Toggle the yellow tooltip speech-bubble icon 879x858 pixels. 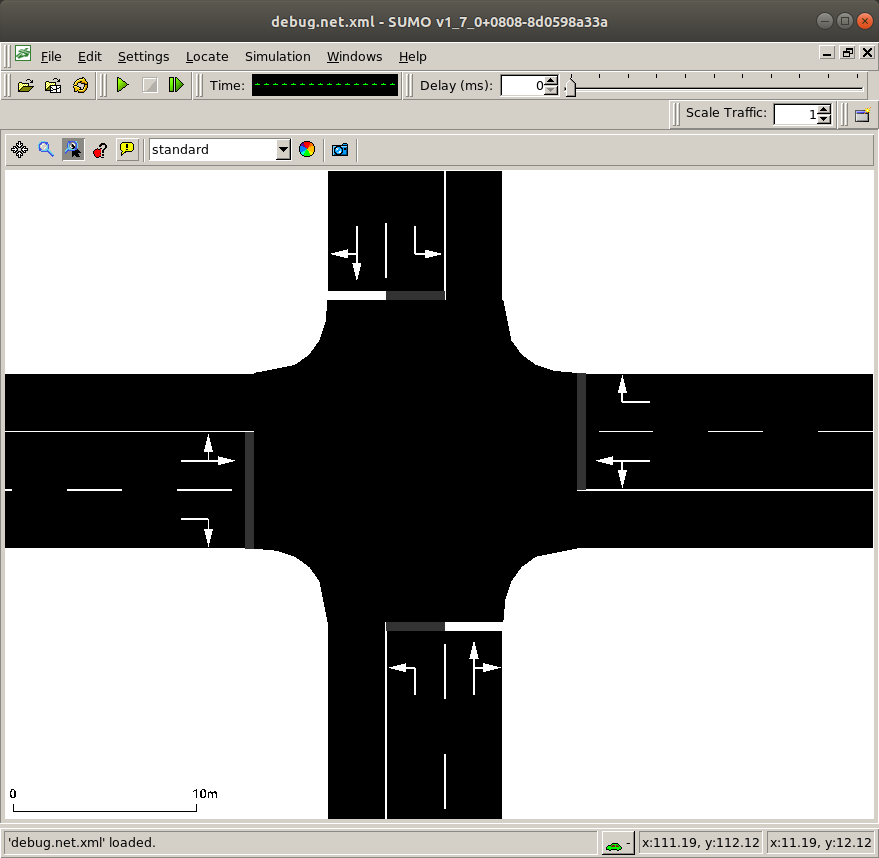click(127, 149)
